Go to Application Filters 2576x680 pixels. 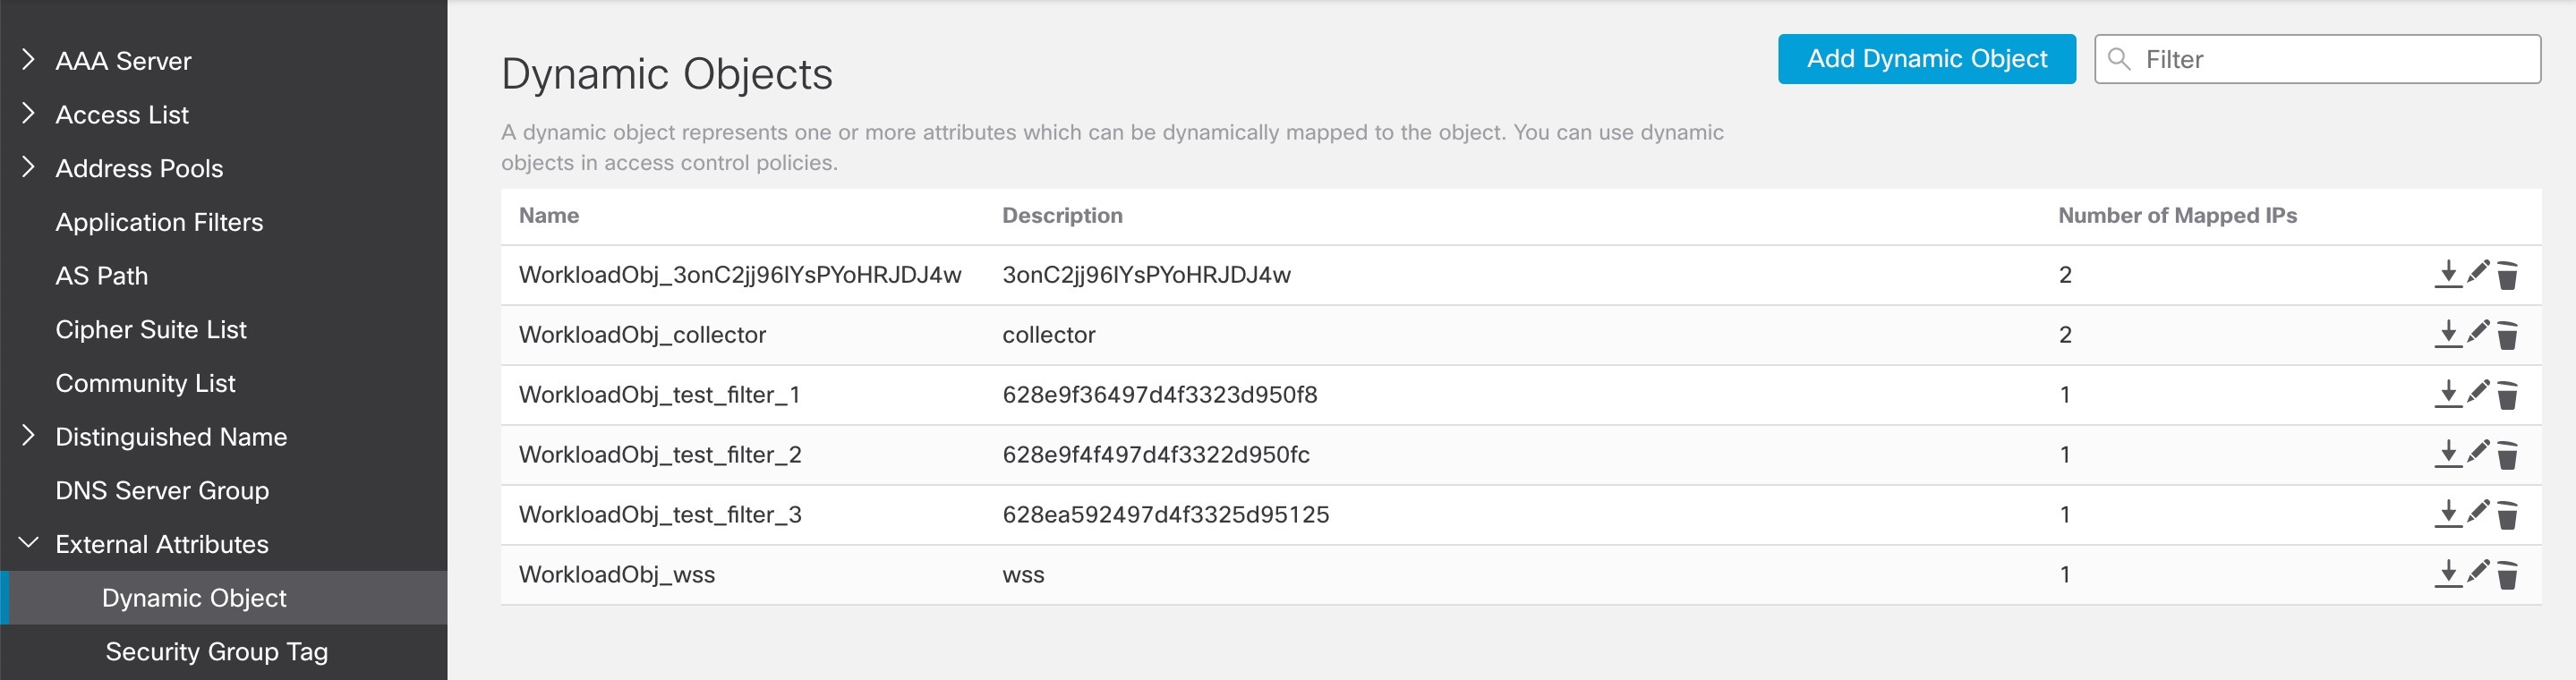pos(159,222)
